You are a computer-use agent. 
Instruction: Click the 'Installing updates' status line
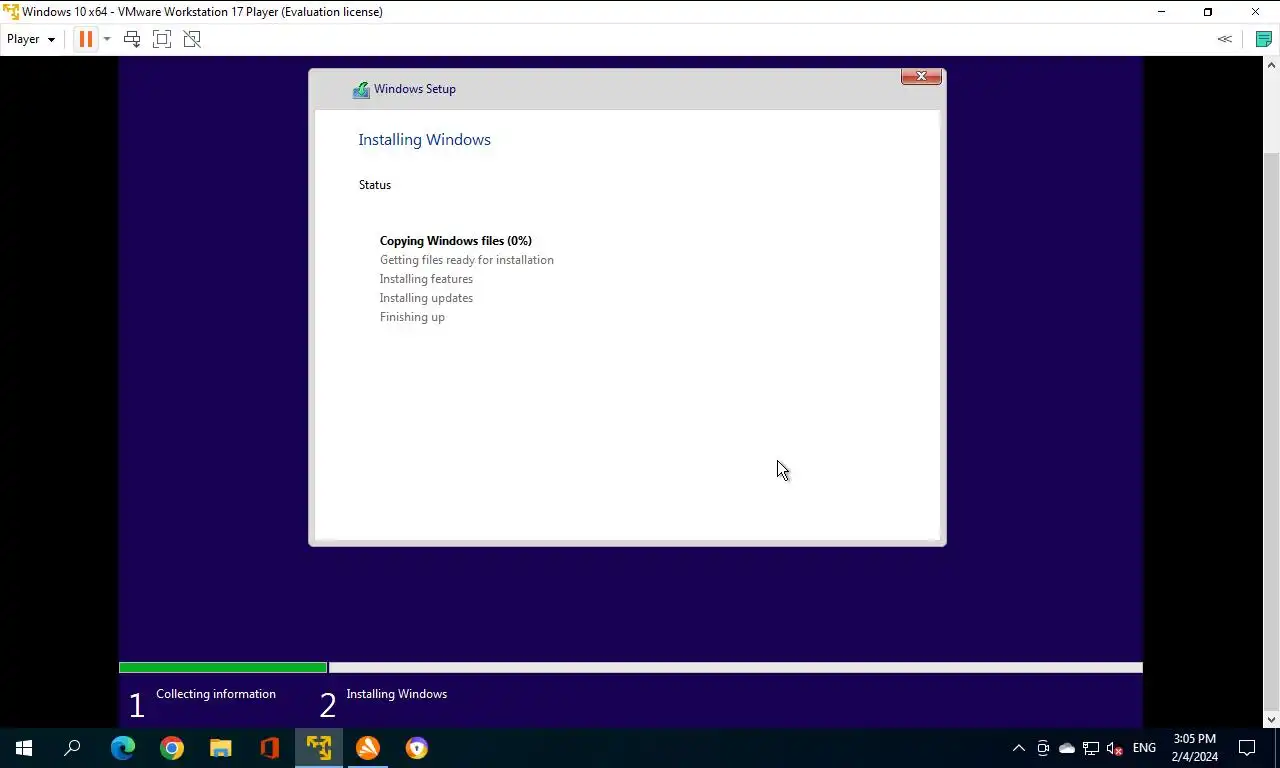pyautogui.click(x=426, y=298)
